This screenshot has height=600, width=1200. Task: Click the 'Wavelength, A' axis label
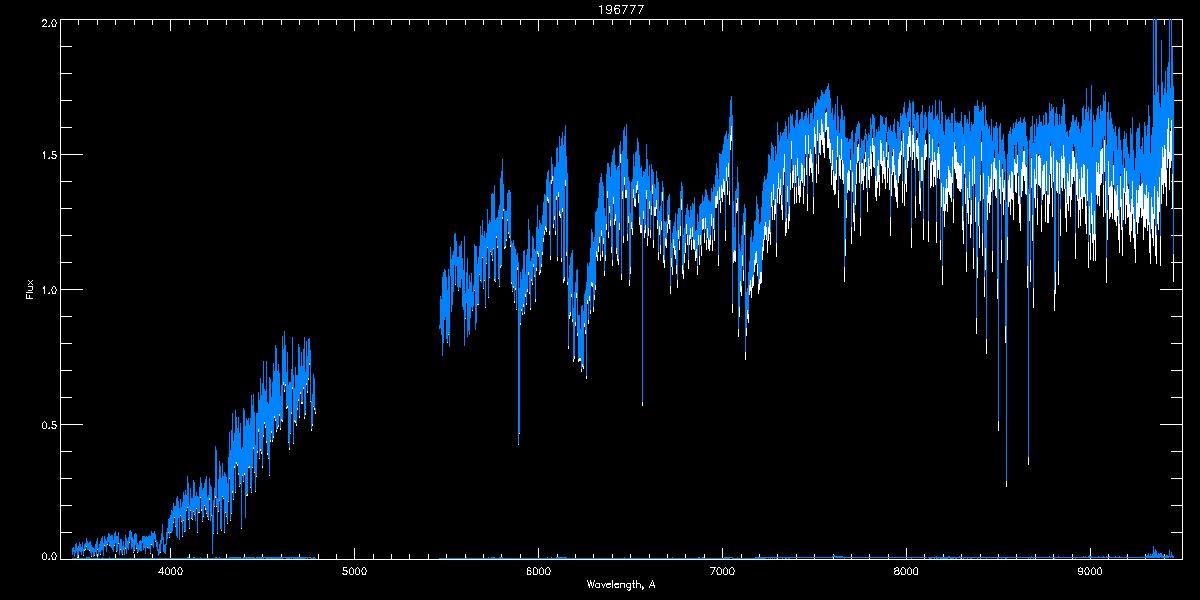620,584
